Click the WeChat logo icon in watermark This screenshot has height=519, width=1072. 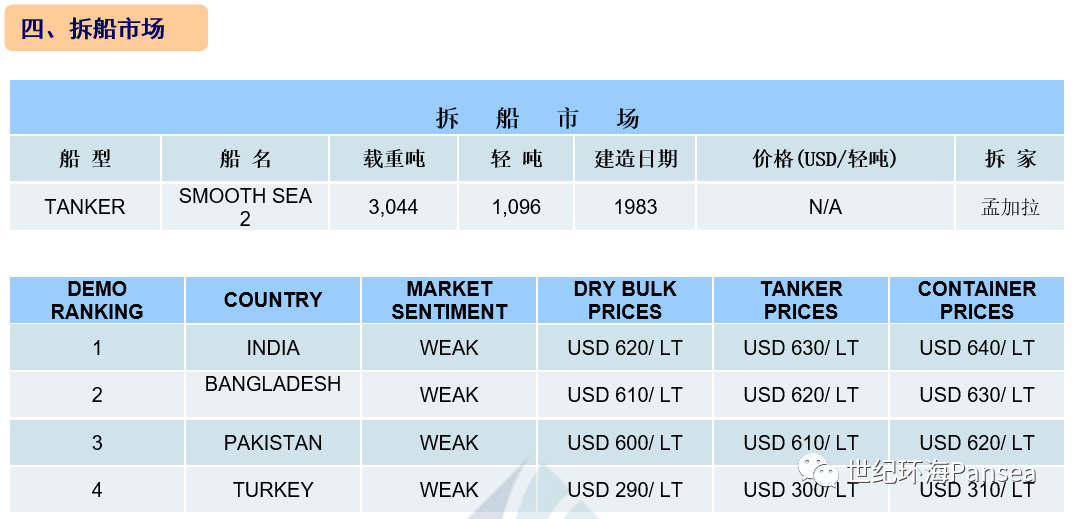click(x=819, y=470)
